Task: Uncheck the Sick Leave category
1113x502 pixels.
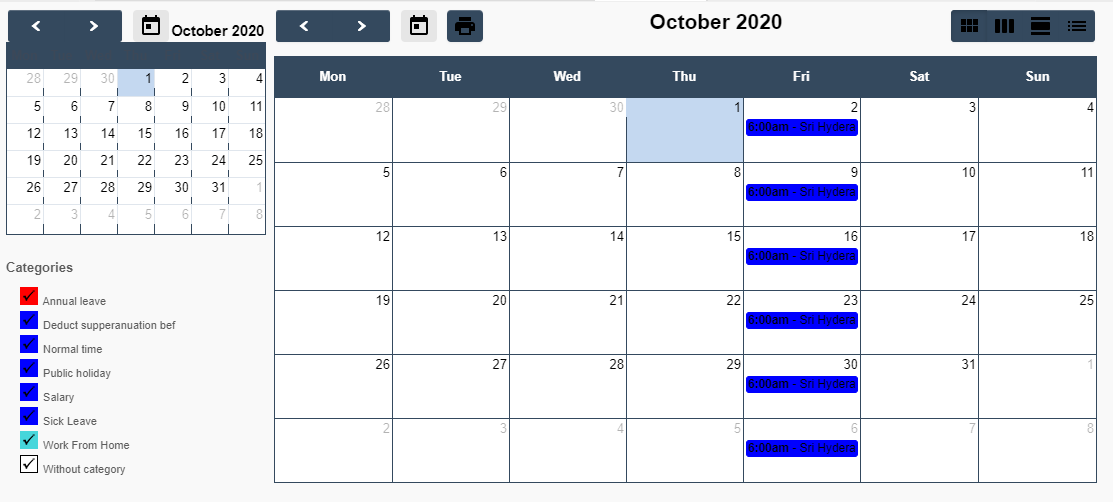Action: pyautogui.click(x=29, y=417)
